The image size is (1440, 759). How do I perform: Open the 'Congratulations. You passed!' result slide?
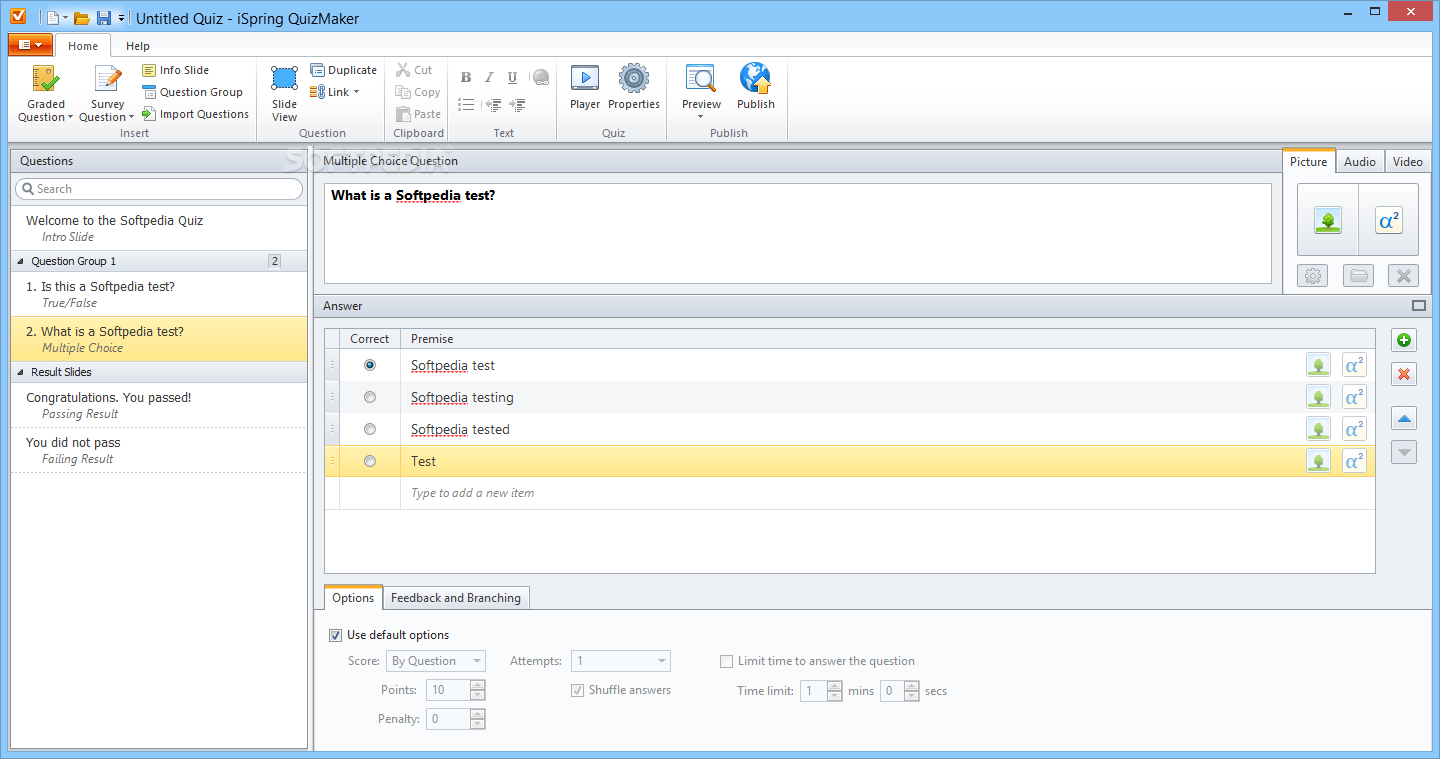click(x=159, y=405)
